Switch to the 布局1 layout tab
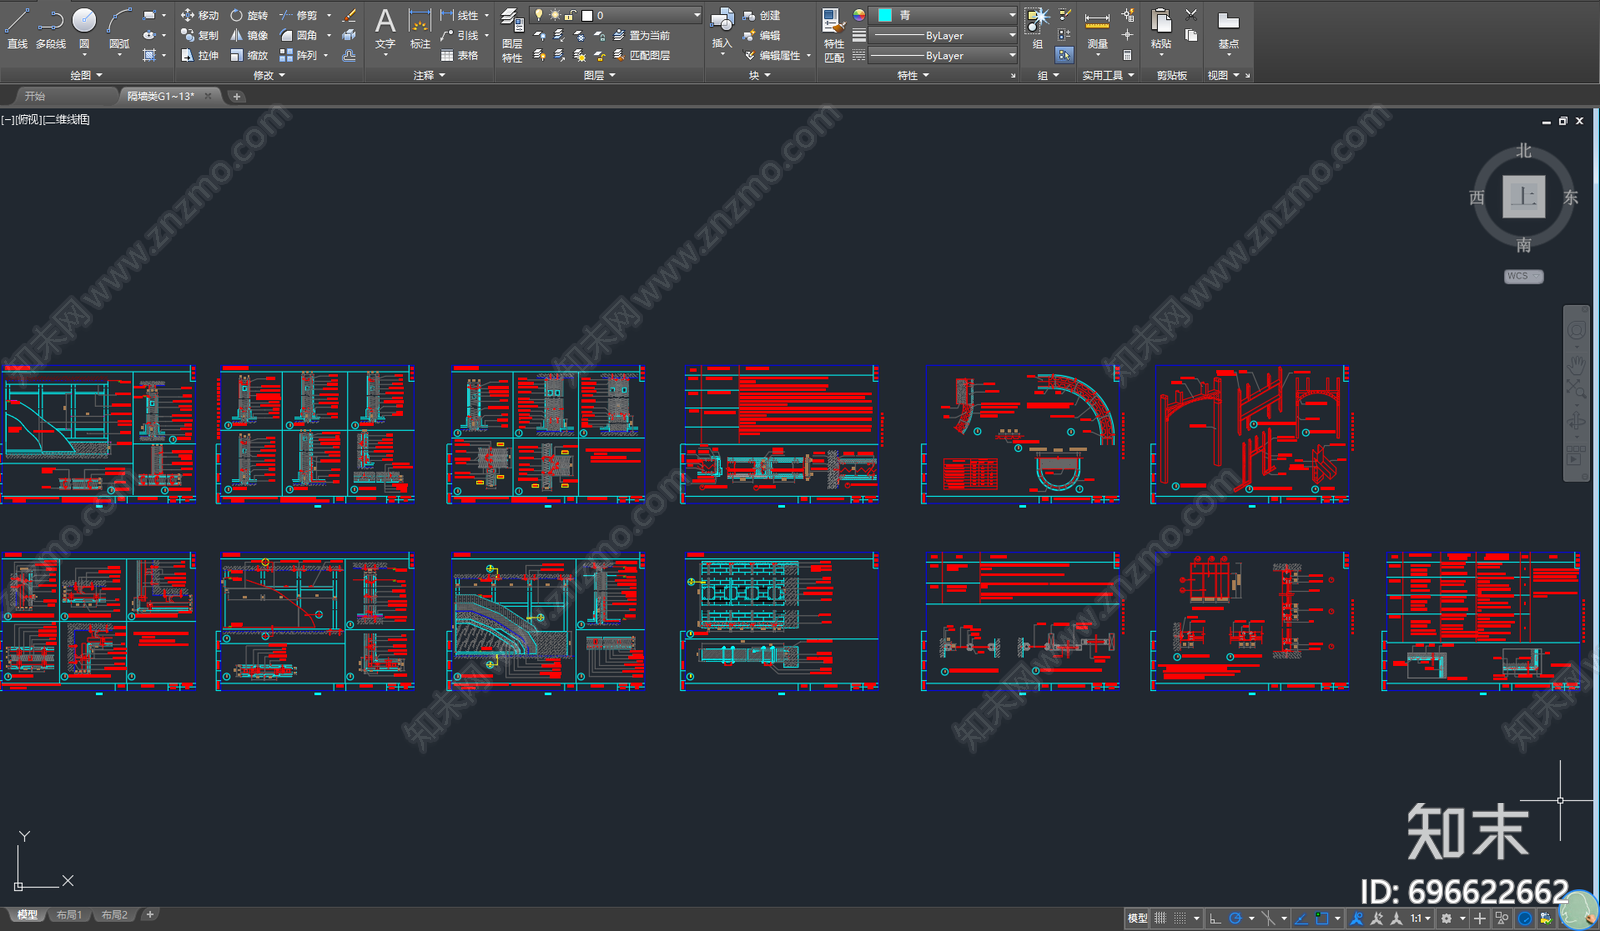Screen dimensions: 1600x931 click(x=69, y=915)
